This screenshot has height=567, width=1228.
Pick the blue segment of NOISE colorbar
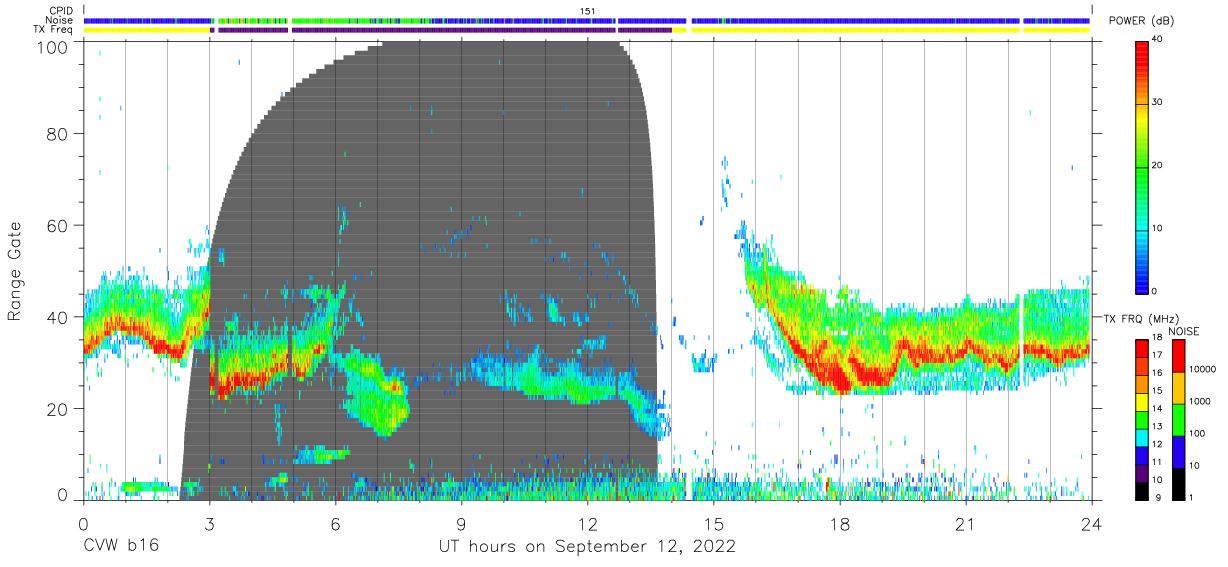coord(1177,451)
